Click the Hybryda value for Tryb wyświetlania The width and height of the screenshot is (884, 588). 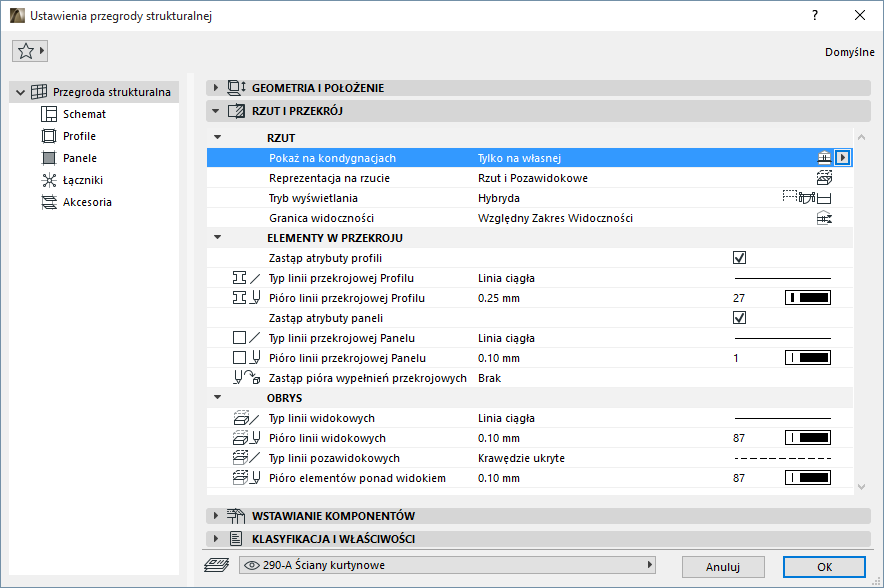tap(499, 198)
